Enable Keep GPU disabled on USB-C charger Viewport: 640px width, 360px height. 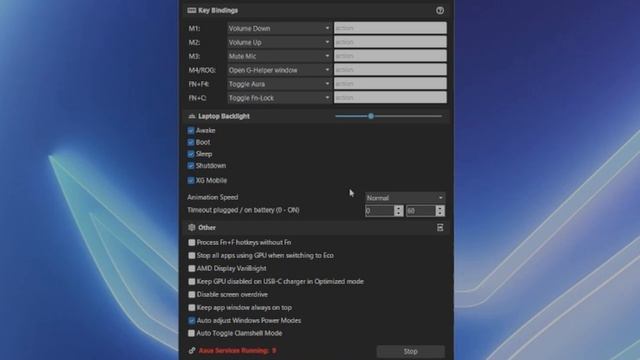click(191, 282)
